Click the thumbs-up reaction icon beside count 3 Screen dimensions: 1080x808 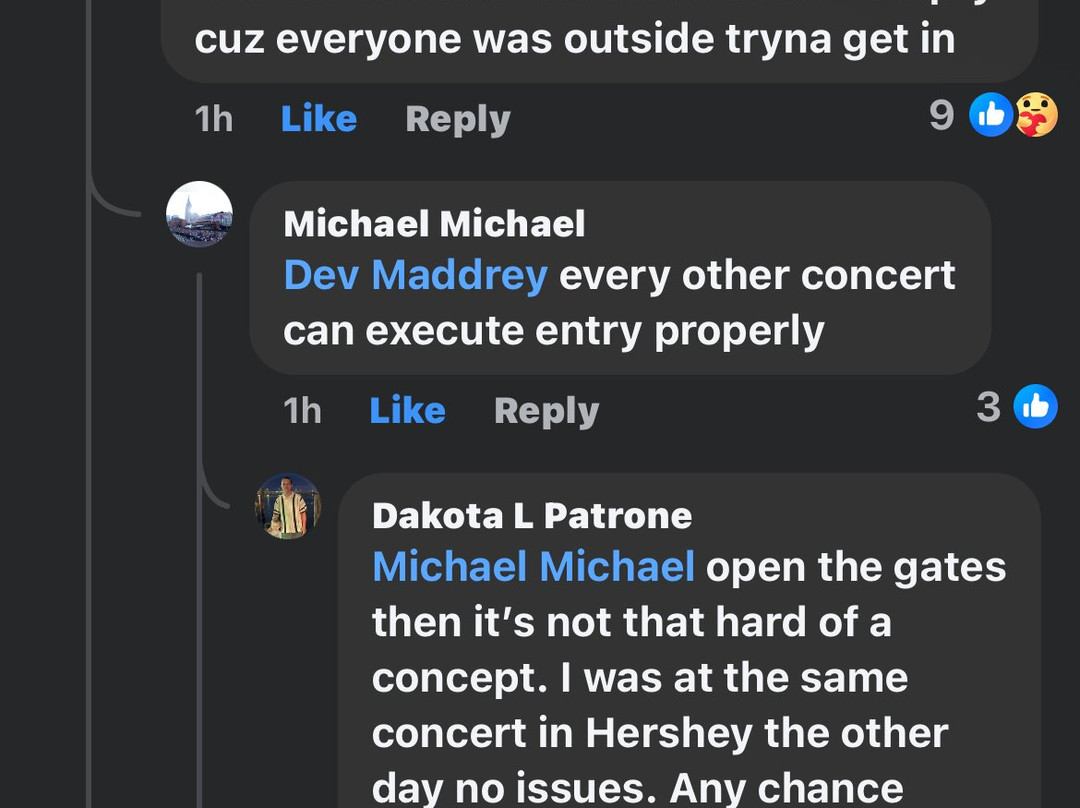point(1035,407)
